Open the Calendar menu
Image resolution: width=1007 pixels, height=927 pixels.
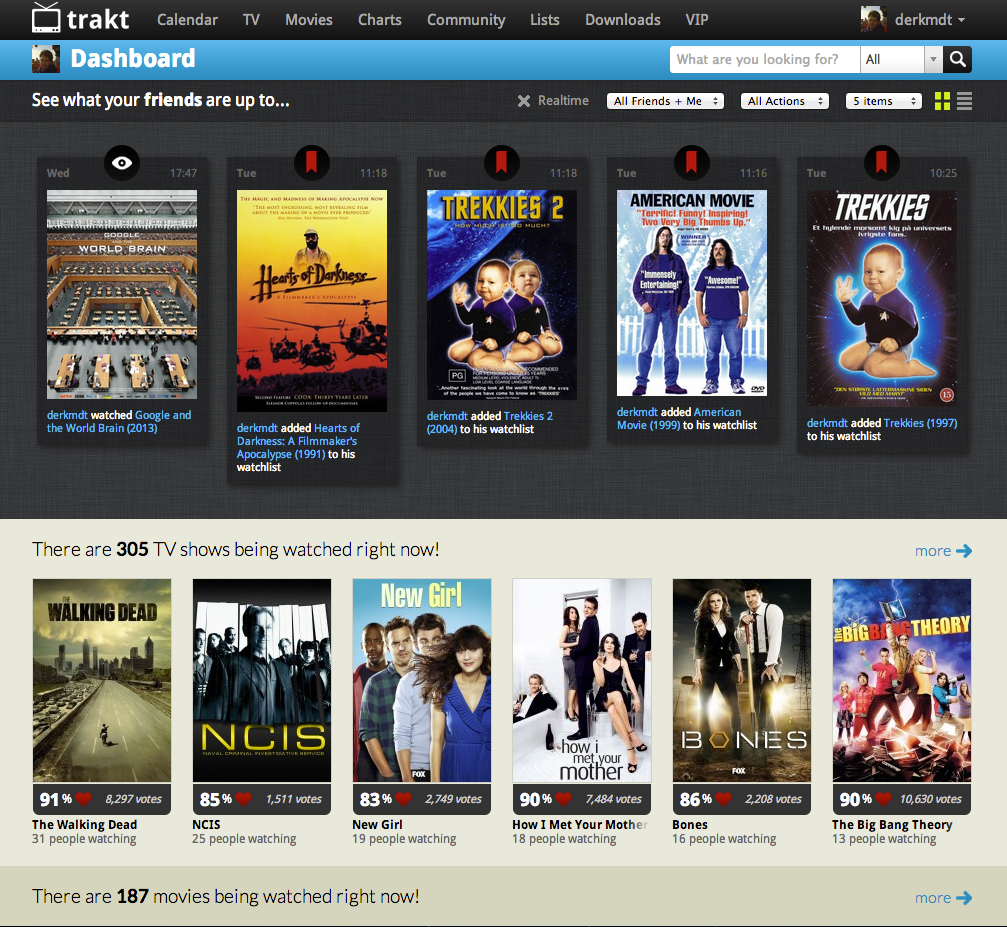click(x=187, y=20)
